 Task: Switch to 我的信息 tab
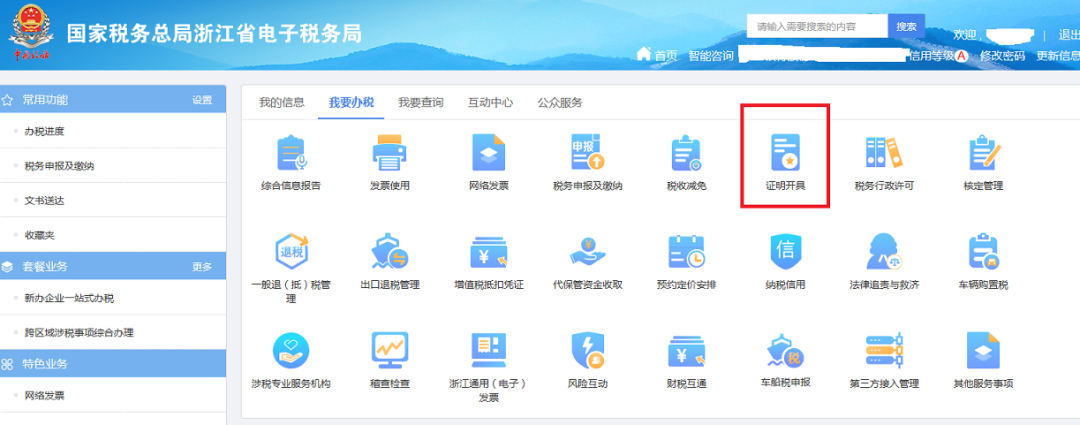pos(282,103)
